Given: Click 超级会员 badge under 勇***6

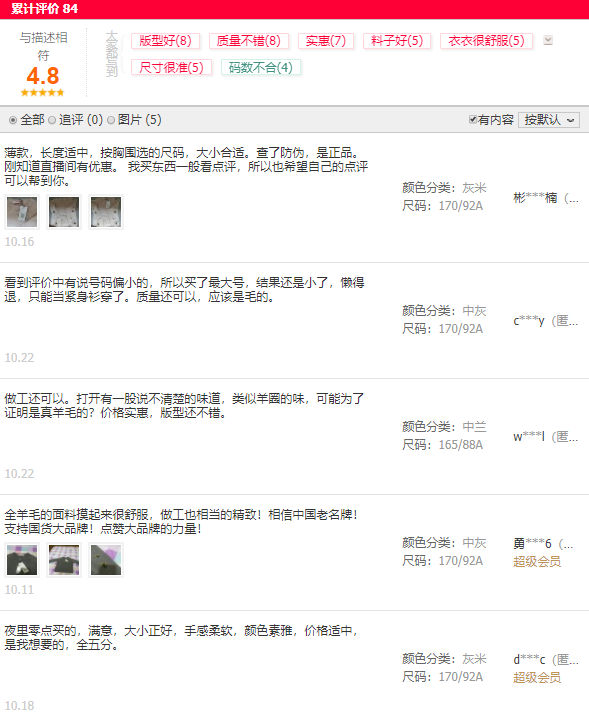Looking at the screenshot, I should pos(537,562).
